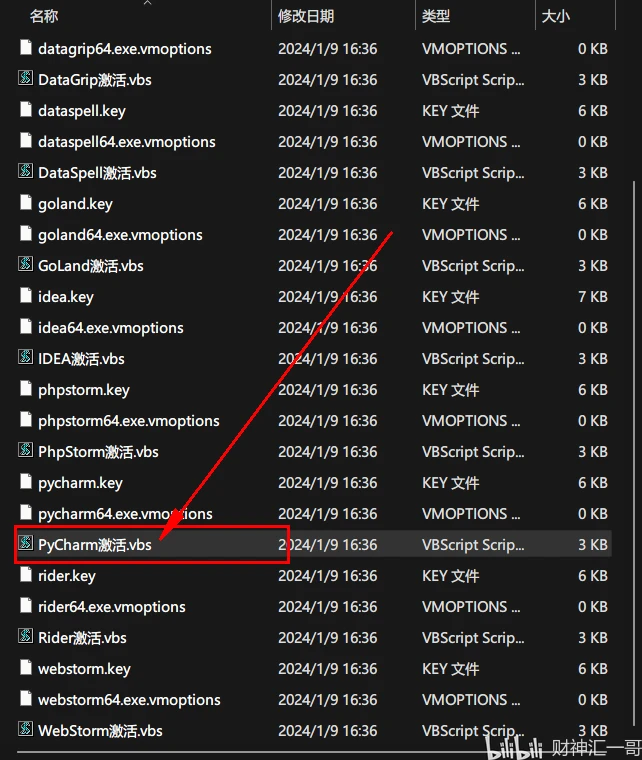Select the file name DataSpell激活.vbs

tap(97, 173)
